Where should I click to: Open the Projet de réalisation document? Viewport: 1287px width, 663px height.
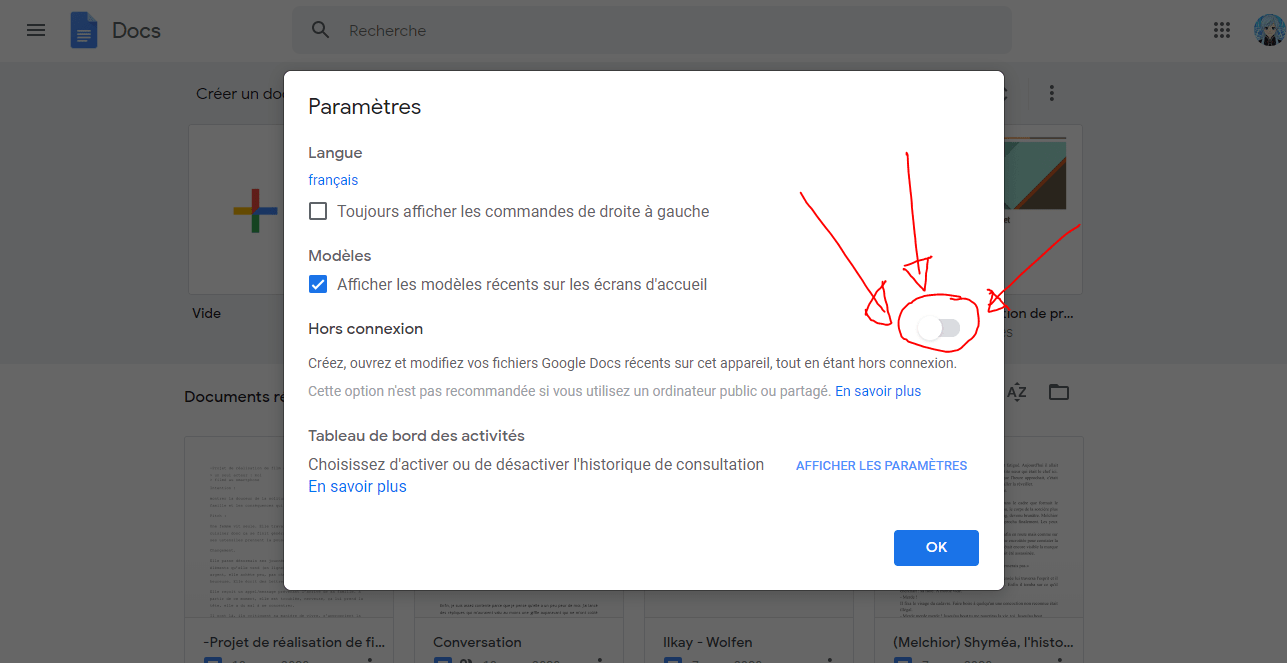[x=288, y=550]
